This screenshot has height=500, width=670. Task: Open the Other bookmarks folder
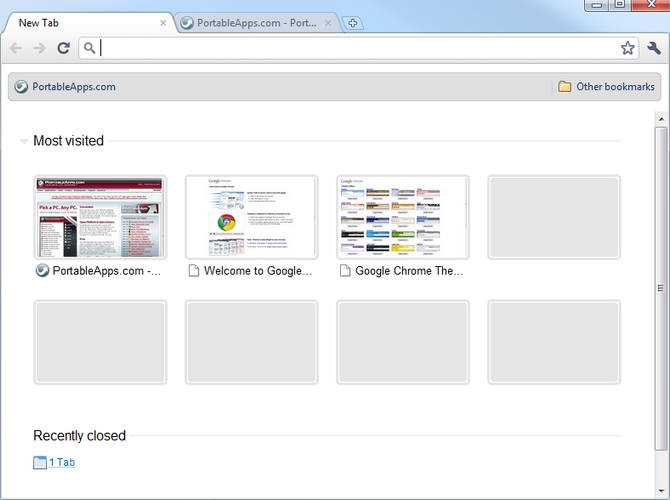(x=606, y=87)
